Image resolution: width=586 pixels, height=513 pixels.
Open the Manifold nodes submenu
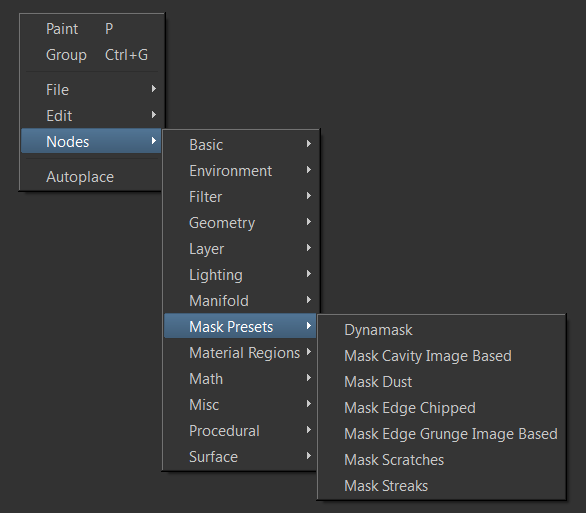click(241, 301)
